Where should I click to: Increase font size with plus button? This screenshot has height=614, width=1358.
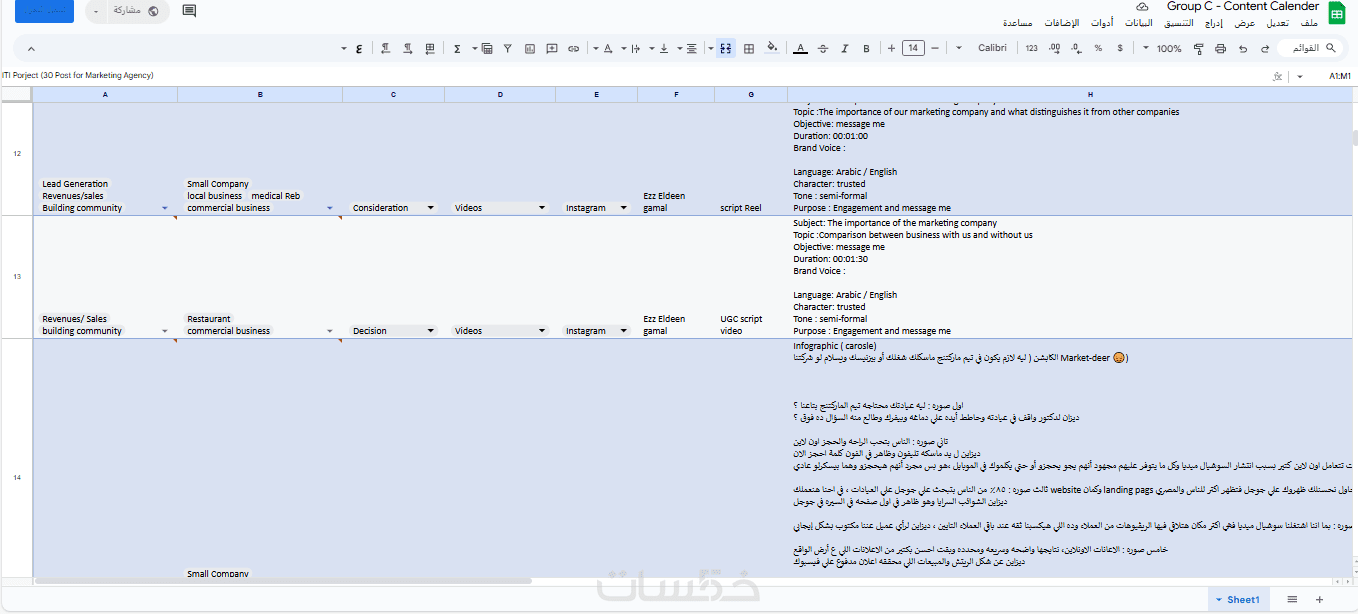(x=891, y=48)
